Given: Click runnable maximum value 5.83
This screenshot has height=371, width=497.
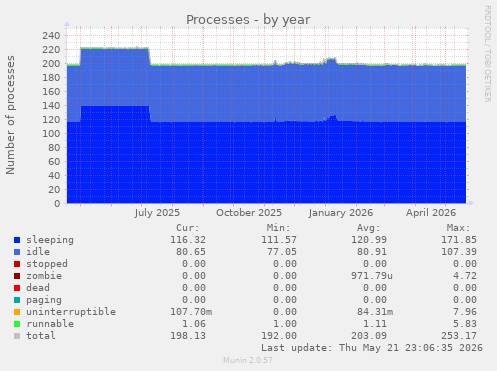Looking at the screenshot, I should pyautogui.click(x=465, y=324).
